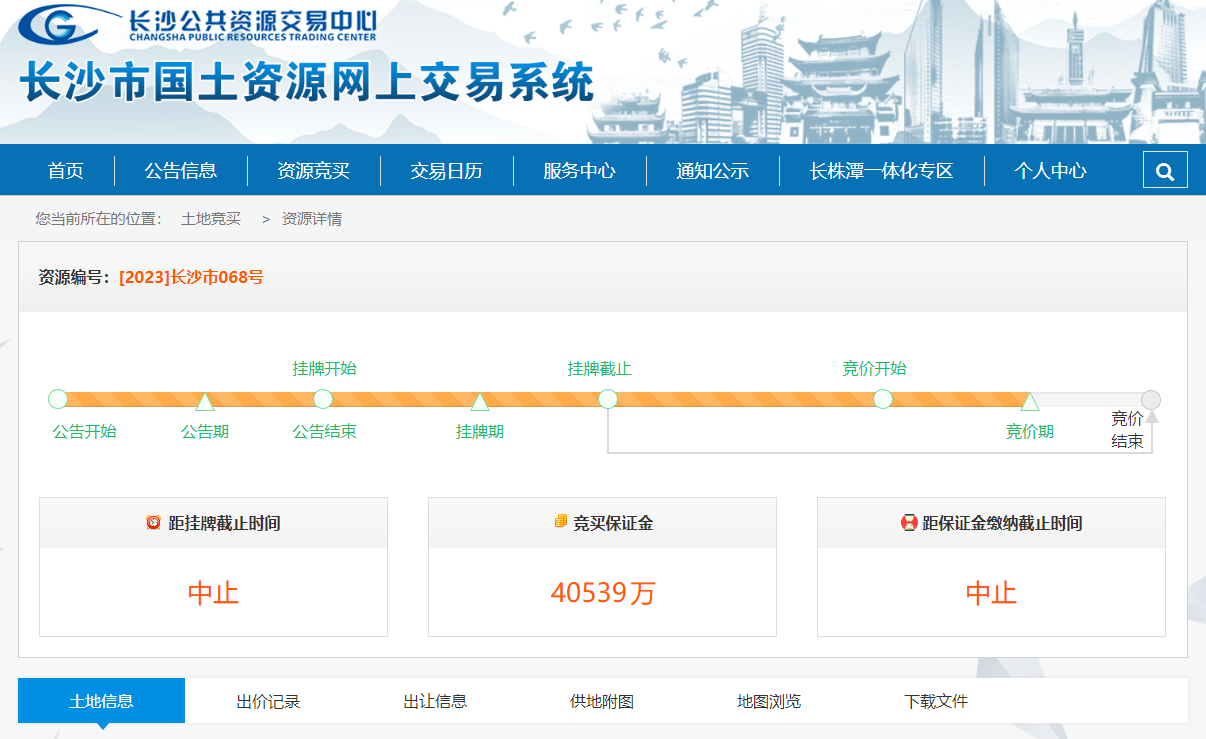Click the 公告期 triangle marker
The height and width of the screenshot is (739, 1206).
[x=205, y=402]
